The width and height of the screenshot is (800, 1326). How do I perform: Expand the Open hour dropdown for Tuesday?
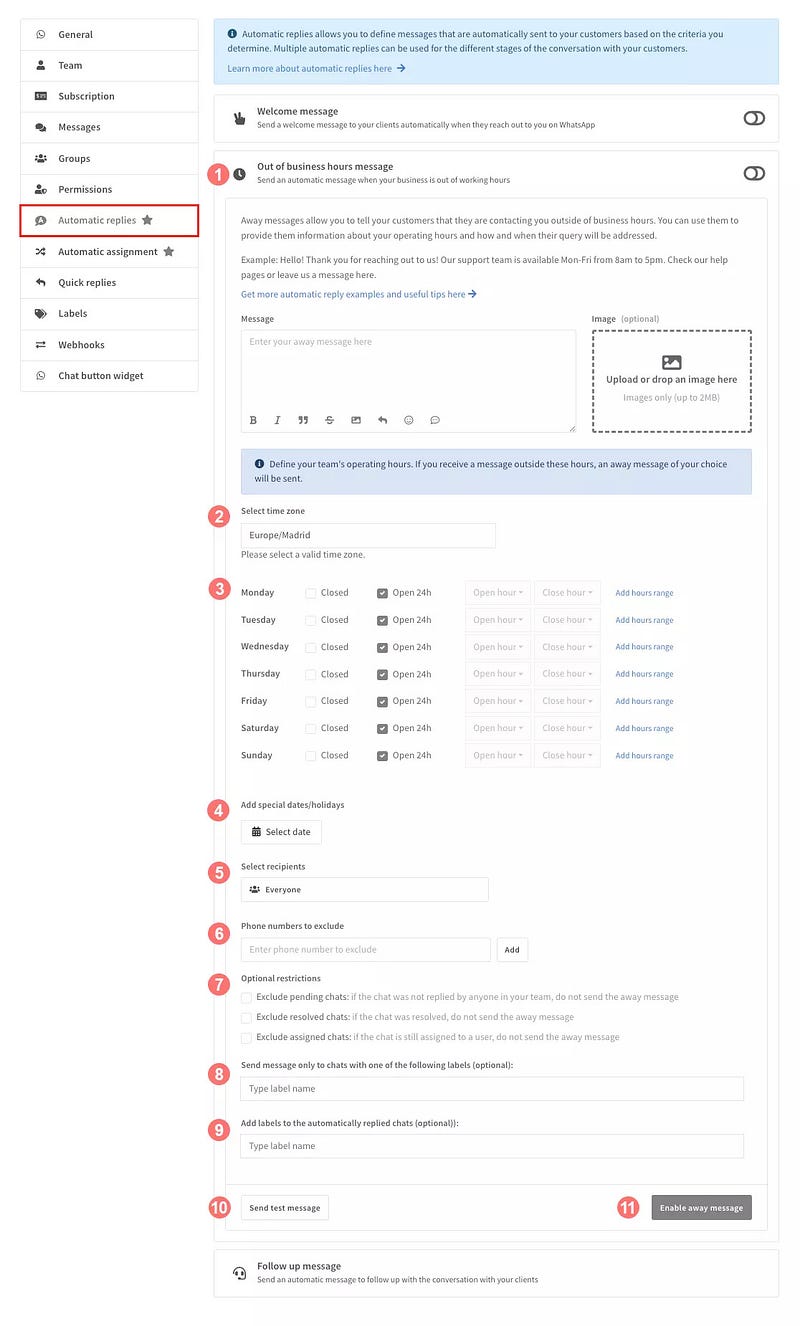pos(498,620)
